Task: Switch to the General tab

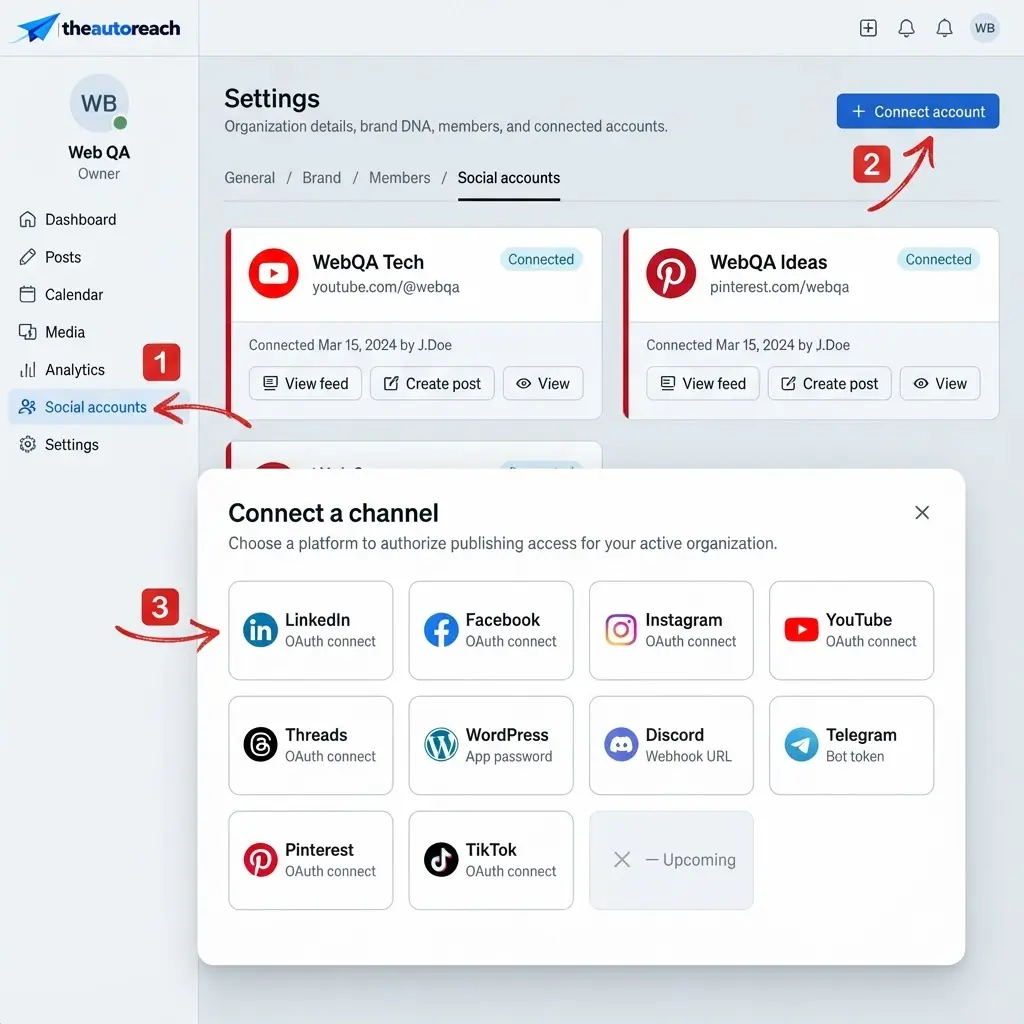Action: pos(249,178)
